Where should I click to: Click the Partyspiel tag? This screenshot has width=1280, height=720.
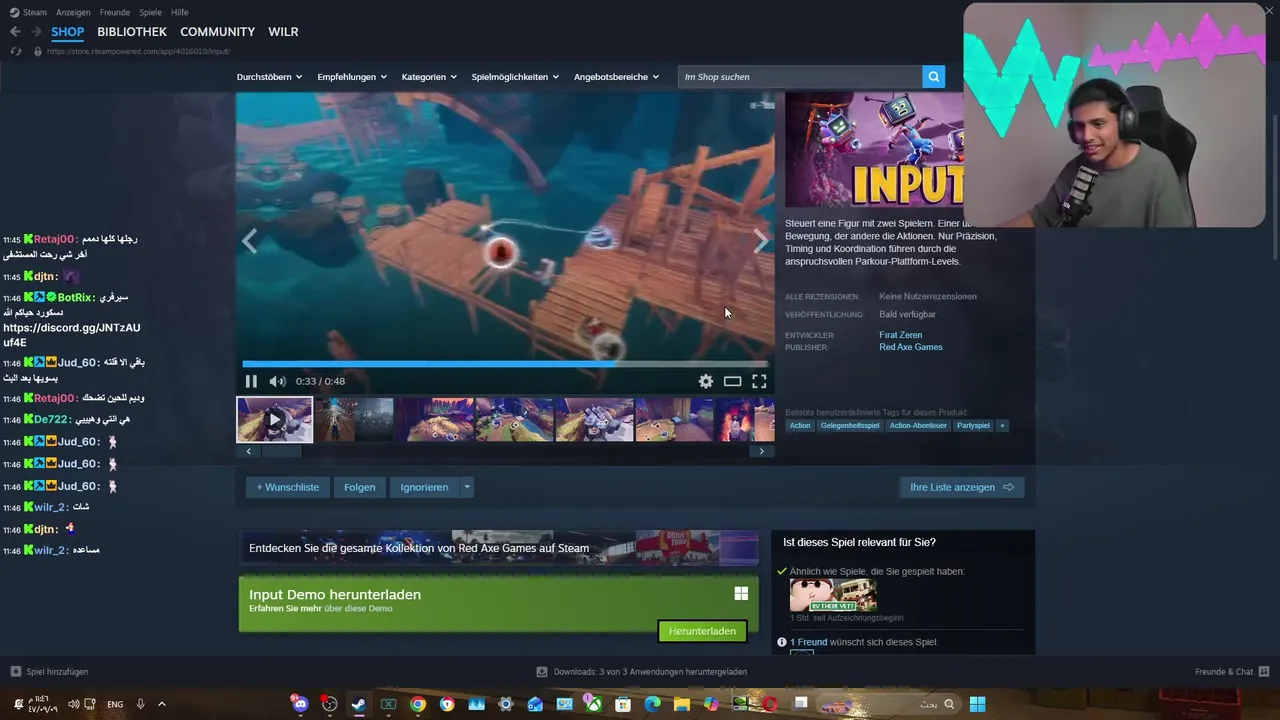[973, 426]
